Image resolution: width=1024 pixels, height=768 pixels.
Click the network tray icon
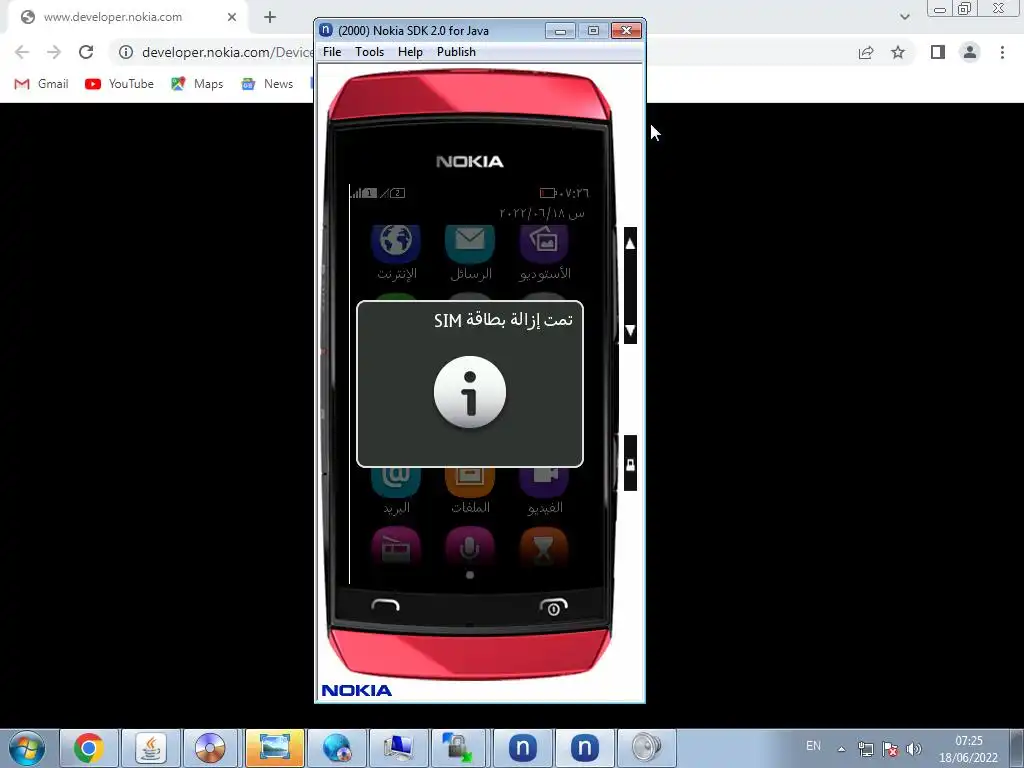pyautogui.click(x=865, y=749)
